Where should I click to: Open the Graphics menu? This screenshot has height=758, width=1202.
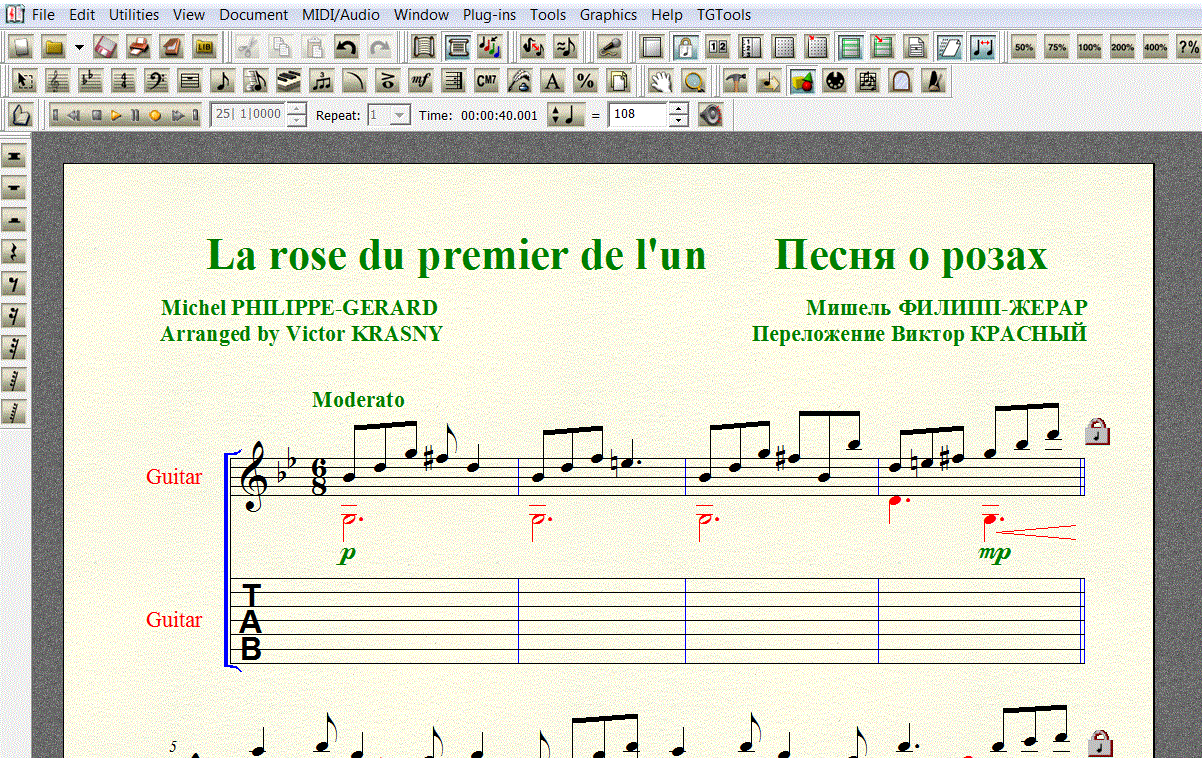click(x=608, y=15)
